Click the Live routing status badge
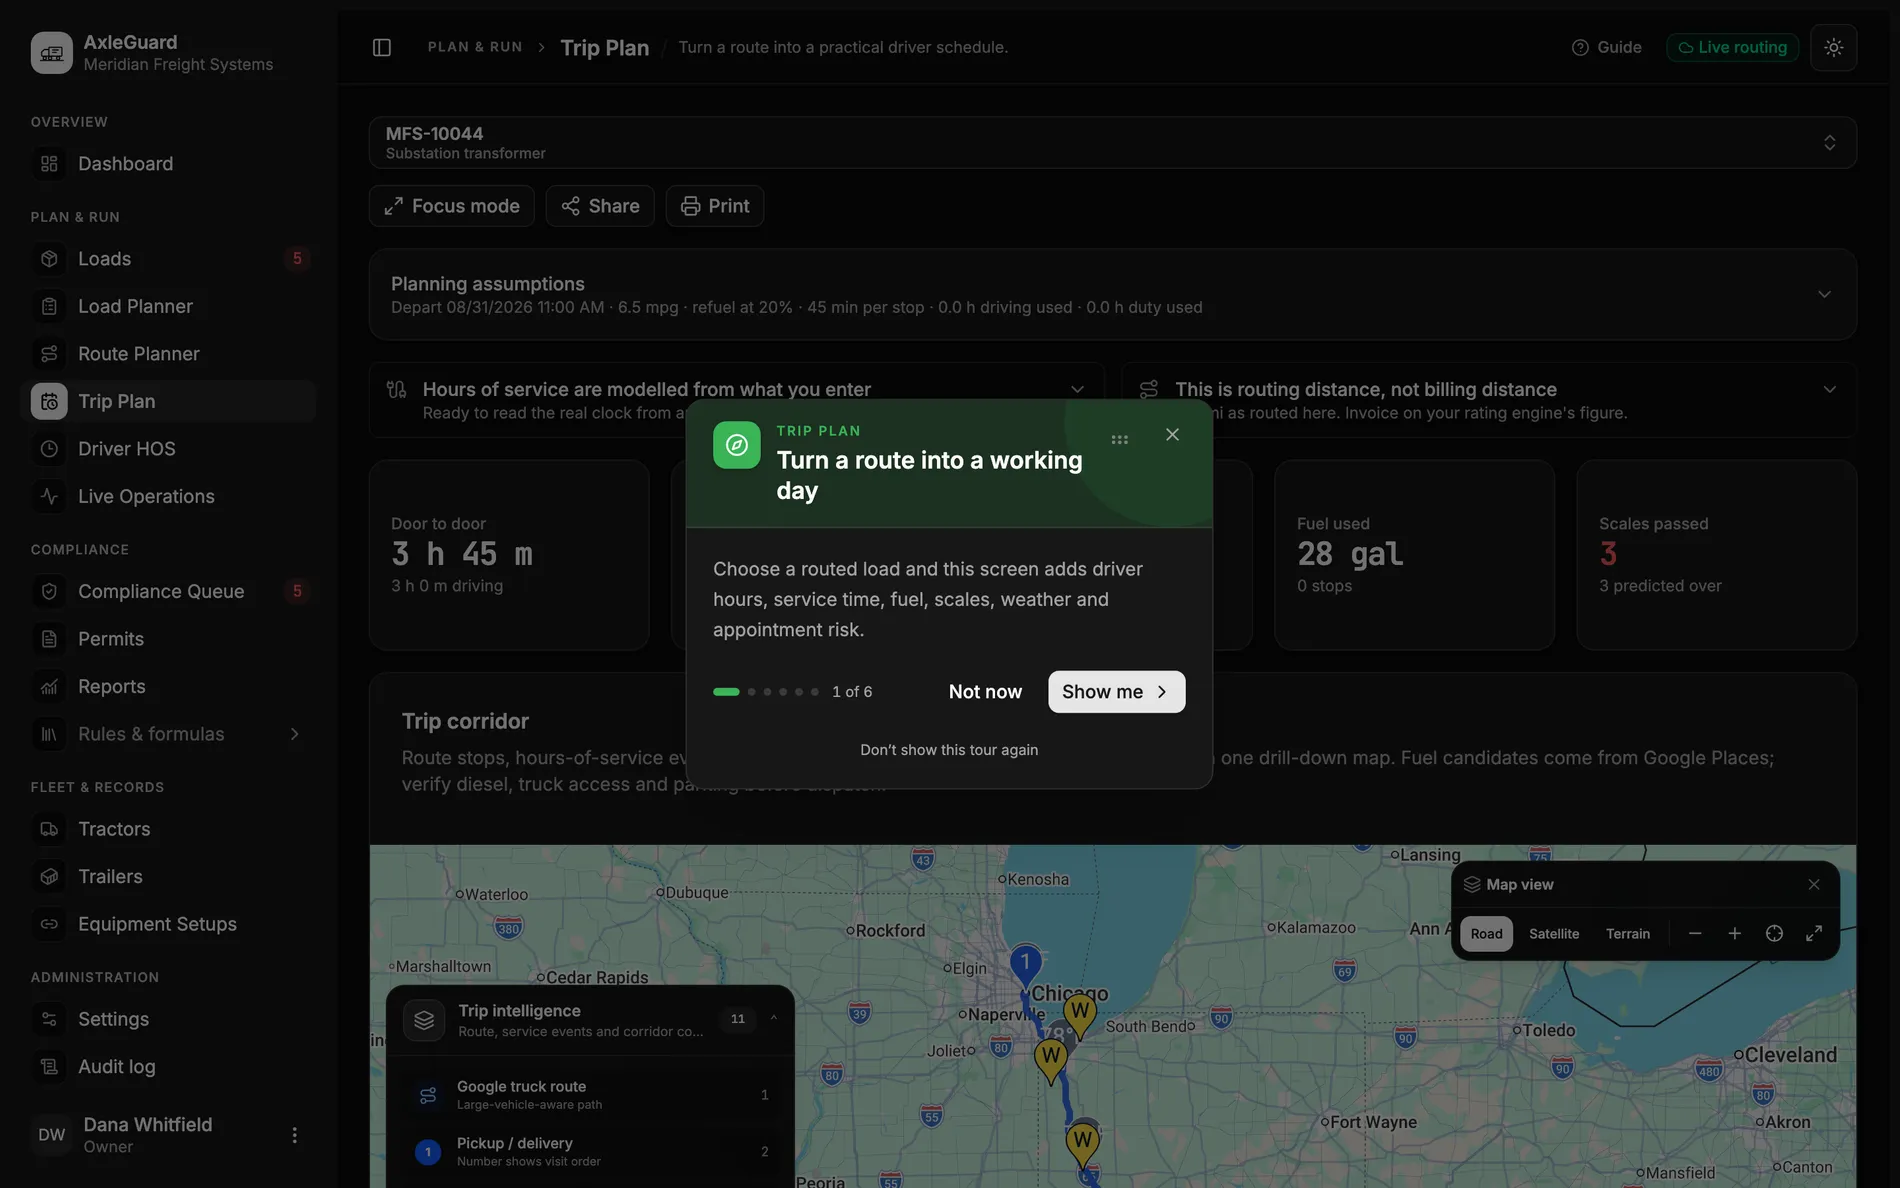This screenshot has width=1900, height=1188. (x=1732, y=47)
